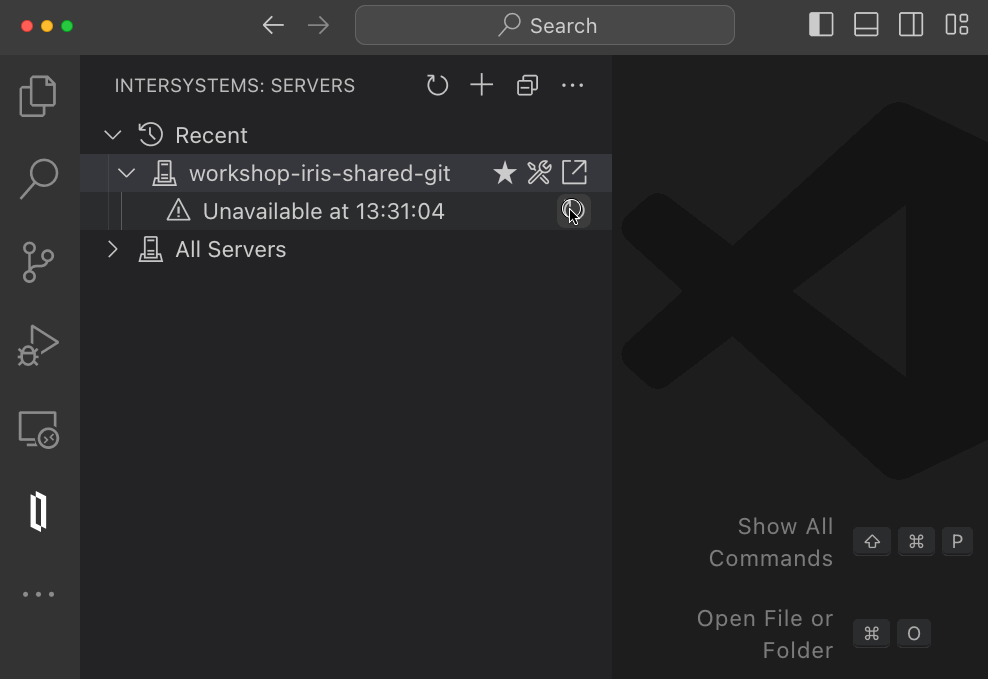Refresh the InterSystems servers tree
Viewport: 988px width, 679px height.
(x=437, y=85)
